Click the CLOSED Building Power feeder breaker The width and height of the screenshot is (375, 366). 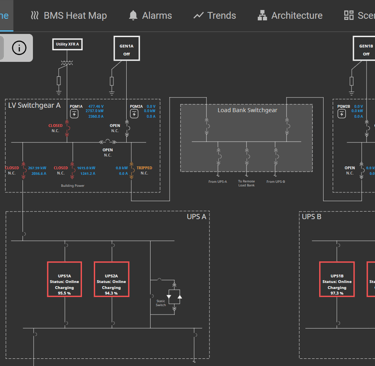click(72, 170)
